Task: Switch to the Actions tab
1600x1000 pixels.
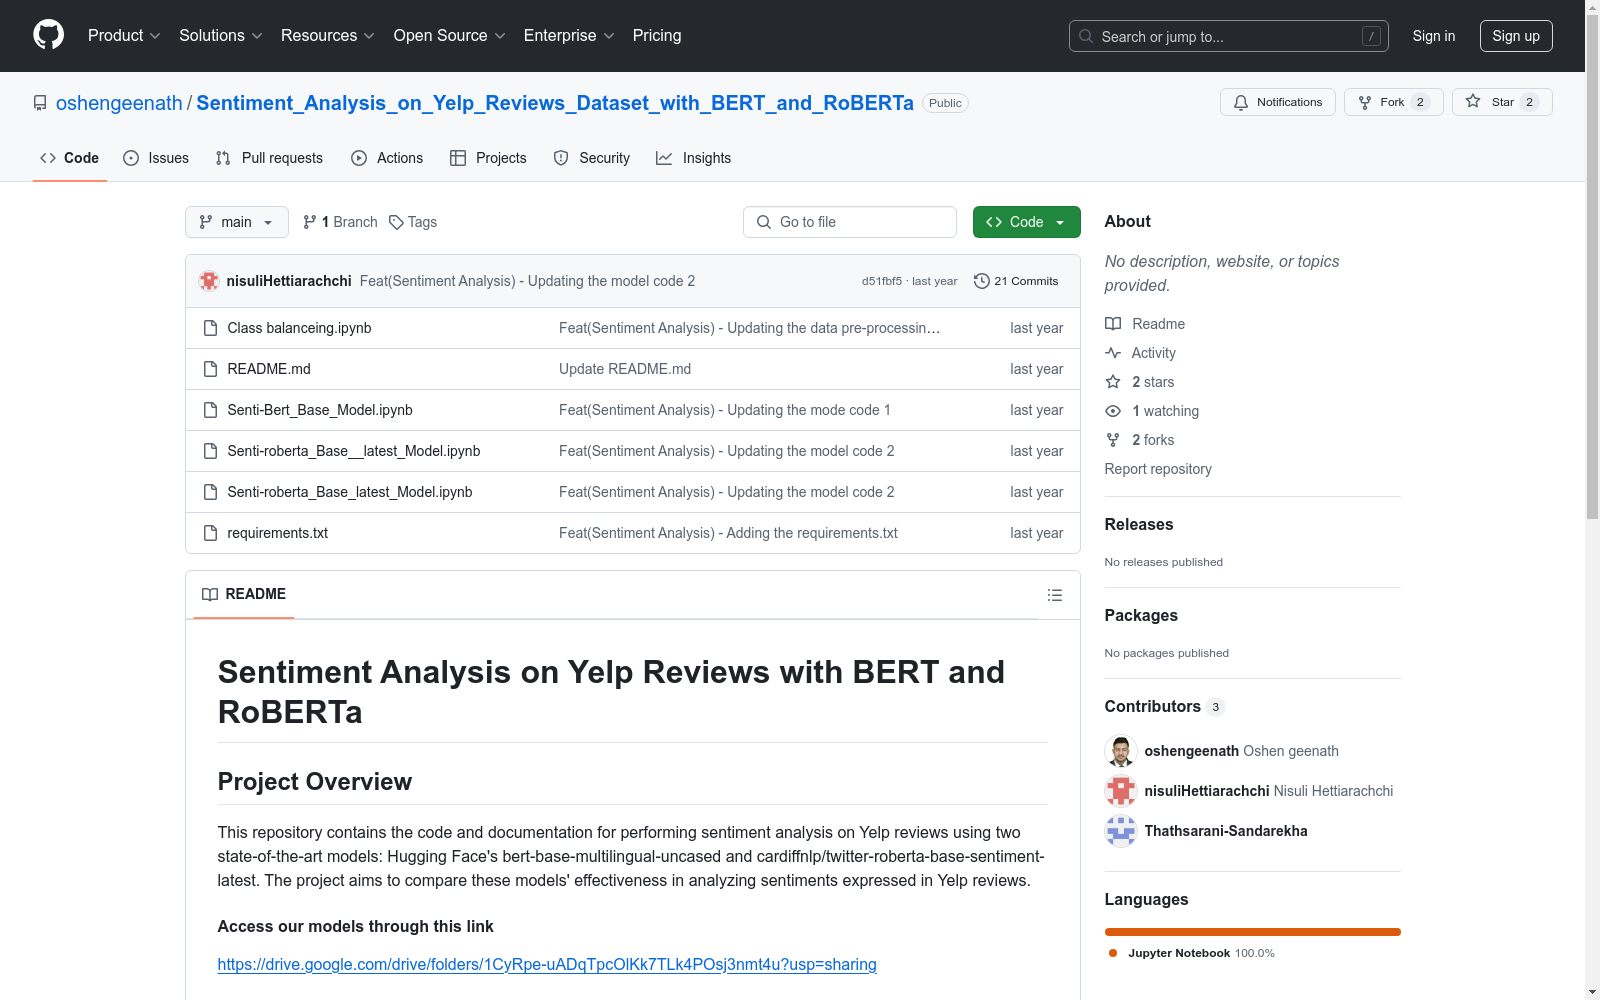Action: pyautogui.click(x=387, y=158)
